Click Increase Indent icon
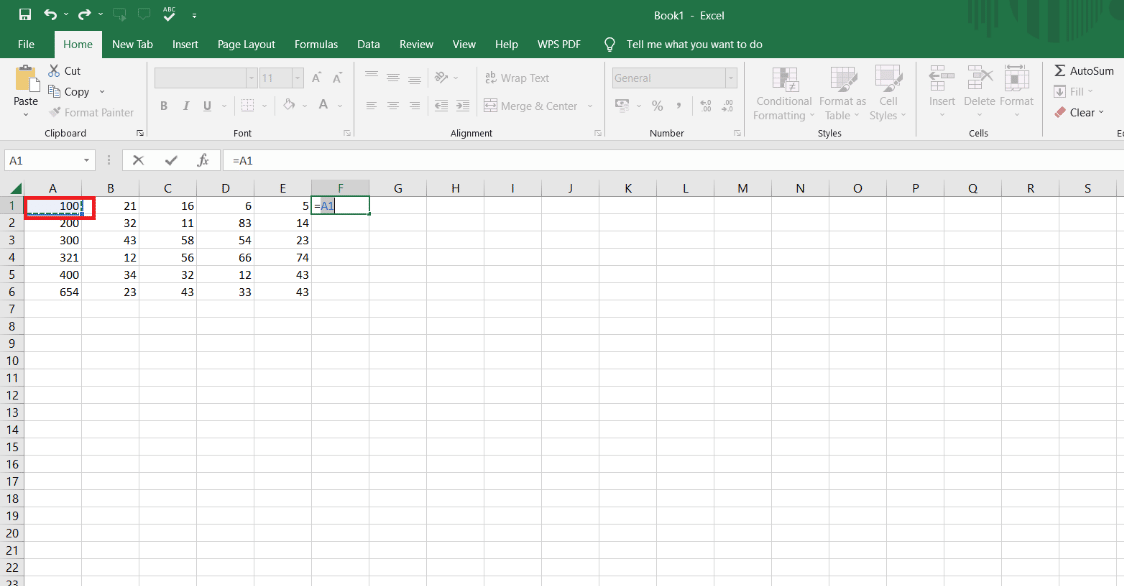 click(463, 105)
